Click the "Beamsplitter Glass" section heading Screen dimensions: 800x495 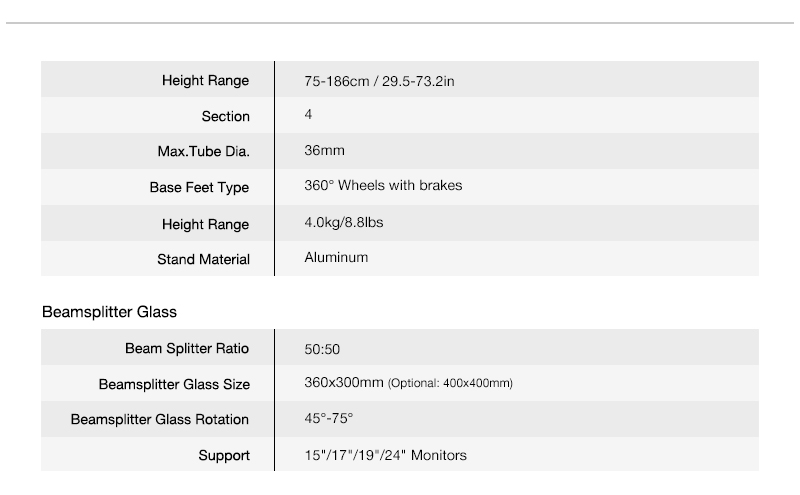pos(109,312)
